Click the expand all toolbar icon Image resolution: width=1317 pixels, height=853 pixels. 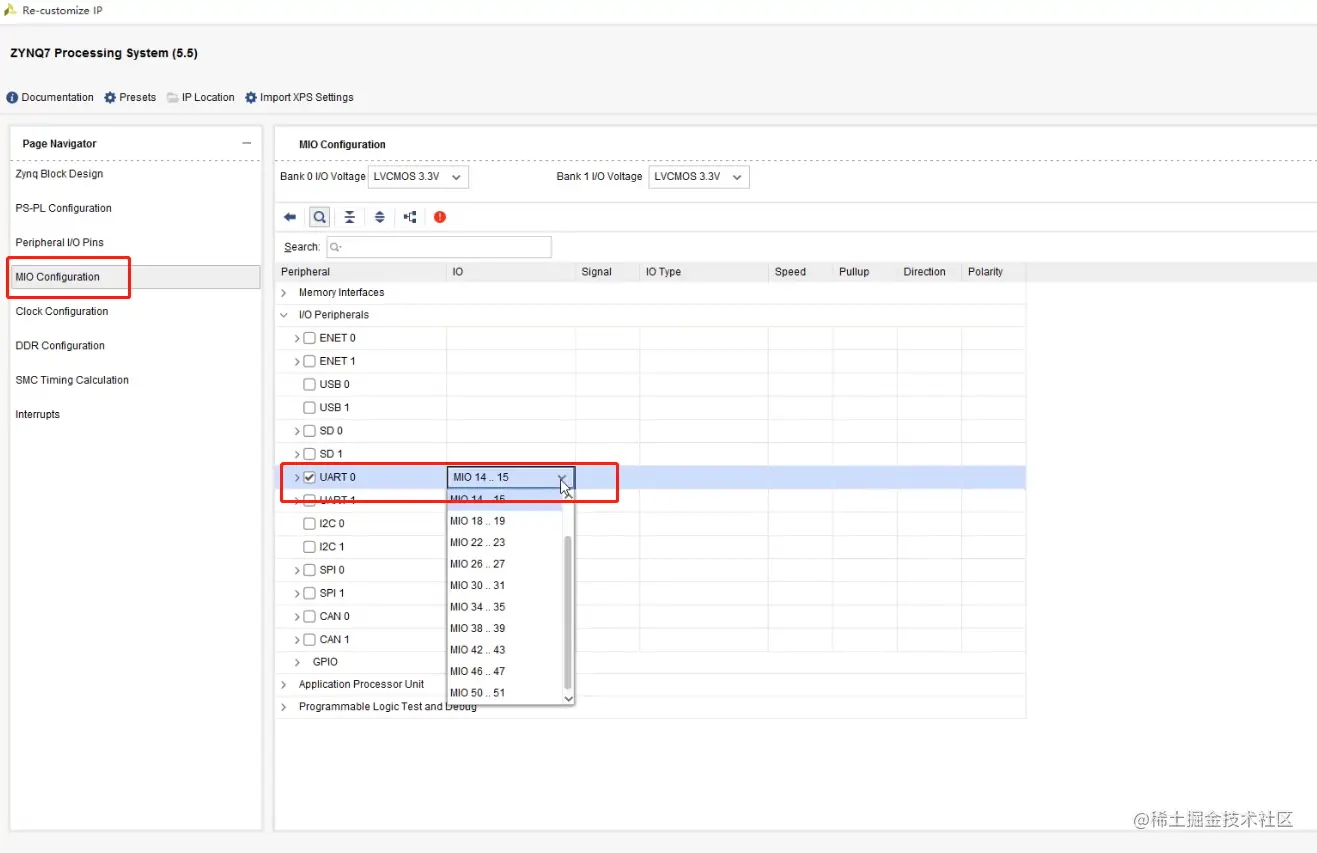click(x=380, y=217)
